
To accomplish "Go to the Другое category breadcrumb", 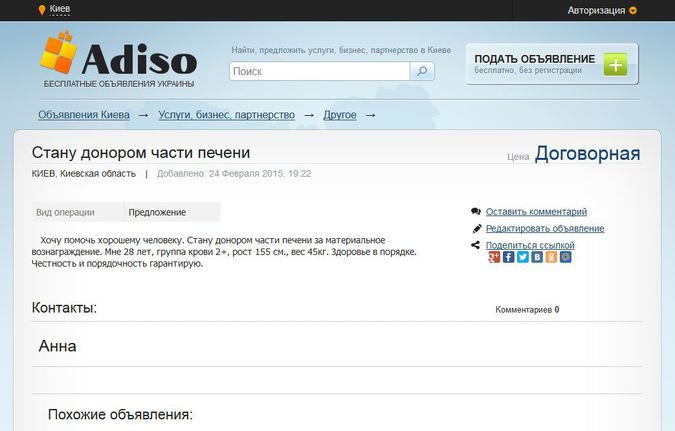I will (x=340, y=115).
